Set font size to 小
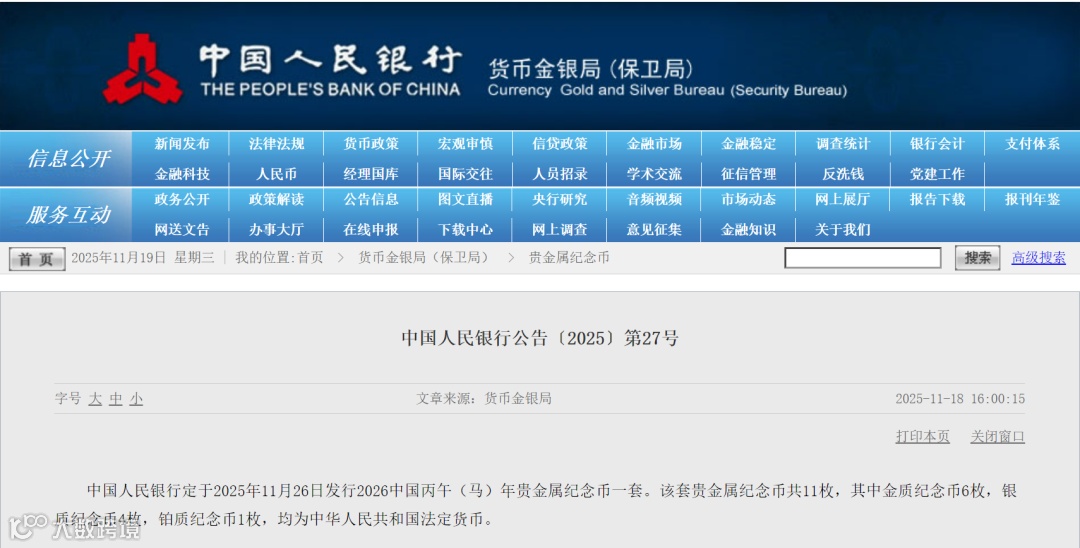The width and height of the screenshot is (1080, 548). click(x=136, y=399)
